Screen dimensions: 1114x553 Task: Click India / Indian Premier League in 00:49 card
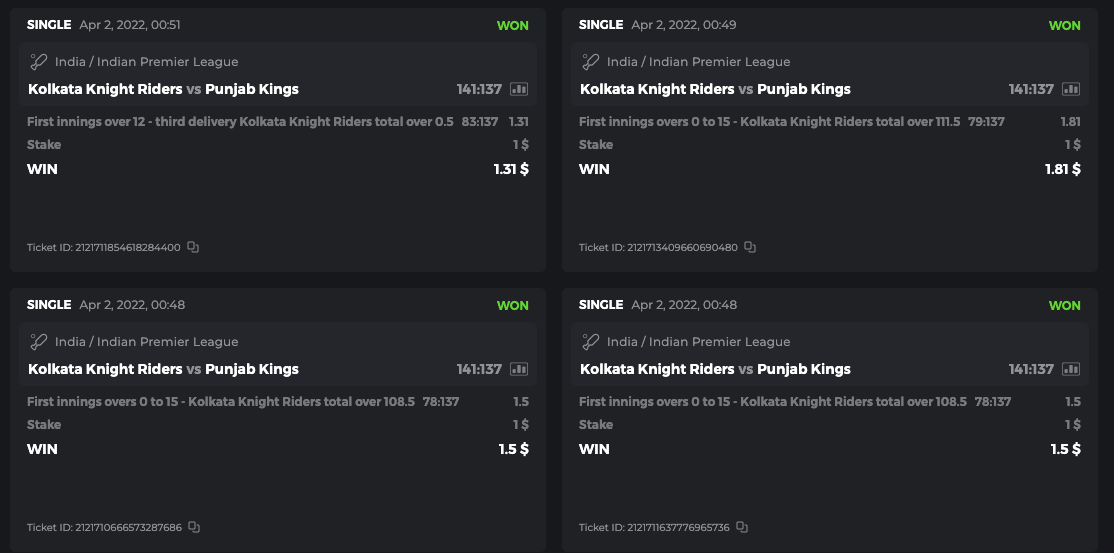pos(698,62)
